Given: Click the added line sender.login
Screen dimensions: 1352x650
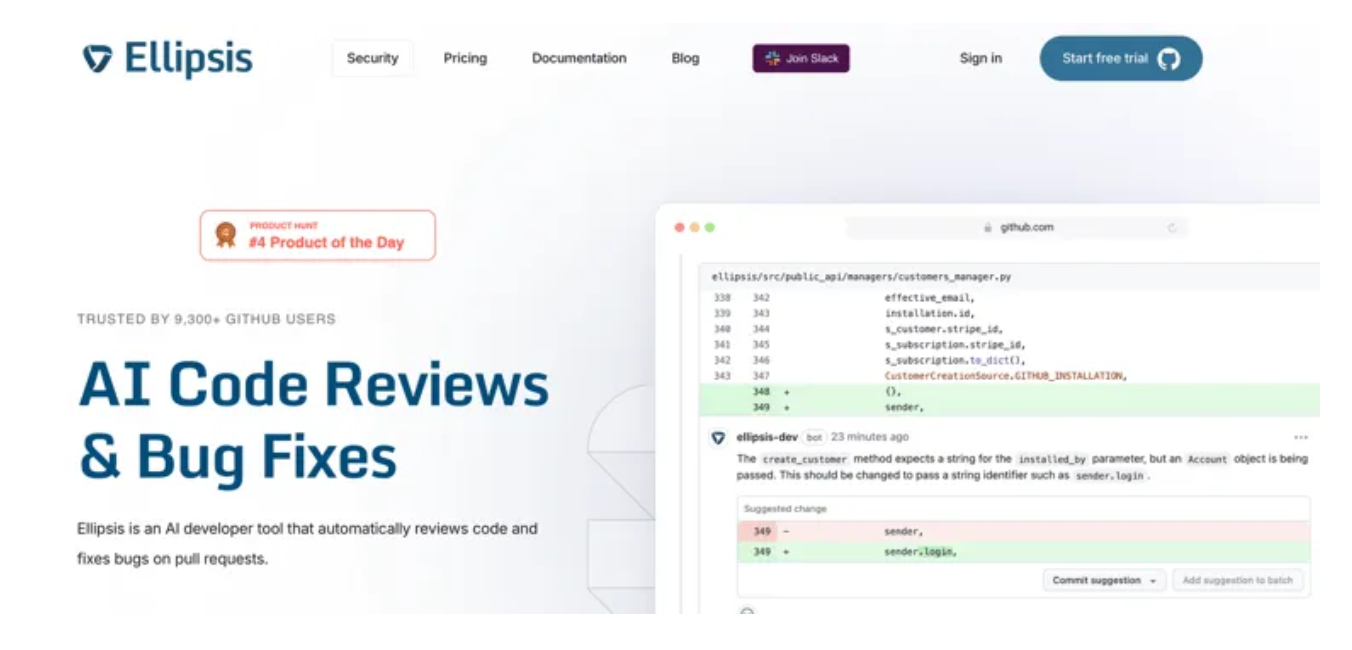Looking at the screenshot, I should (x=1023, y=552).
